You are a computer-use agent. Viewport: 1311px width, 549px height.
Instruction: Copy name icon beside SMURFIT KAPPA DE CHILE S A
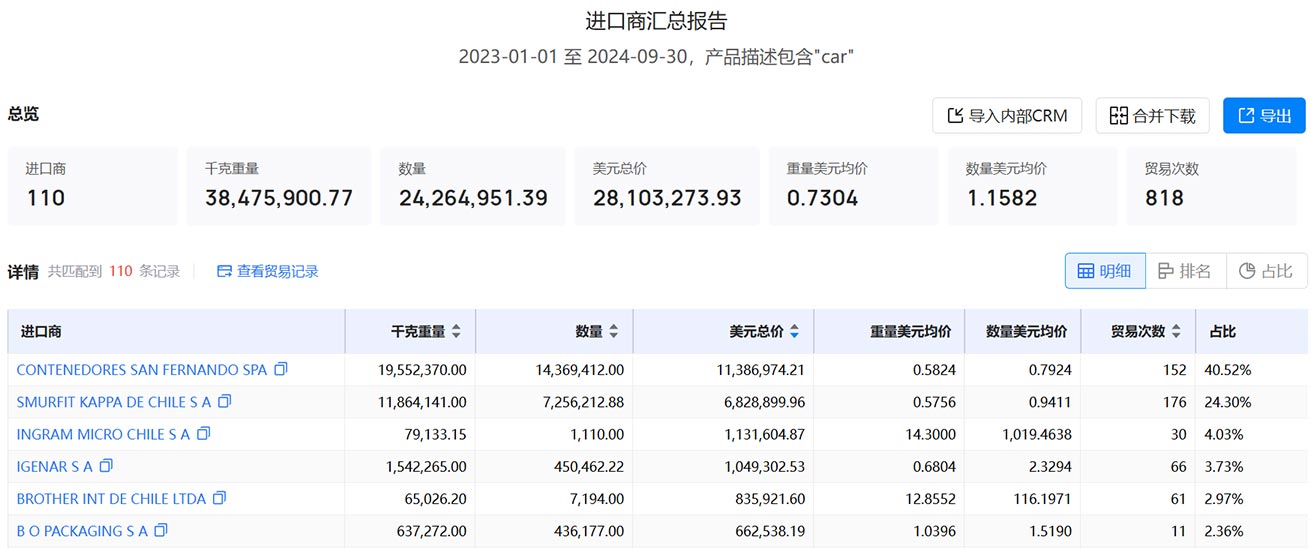225,401
